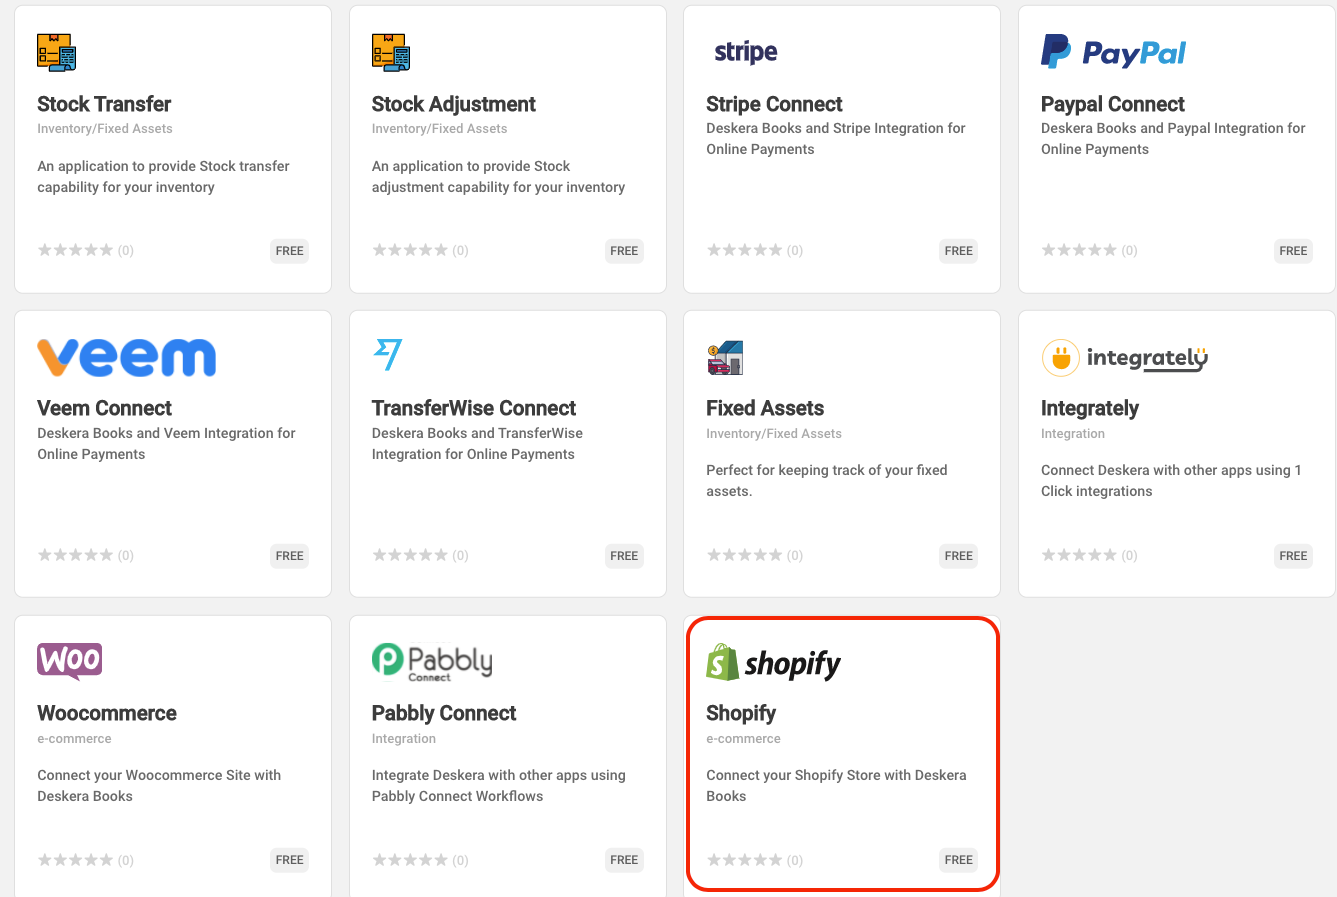The width and height of the screenshot is (1337, 897).
Task: Select the PayPal logo
Action: point(1113,52)
